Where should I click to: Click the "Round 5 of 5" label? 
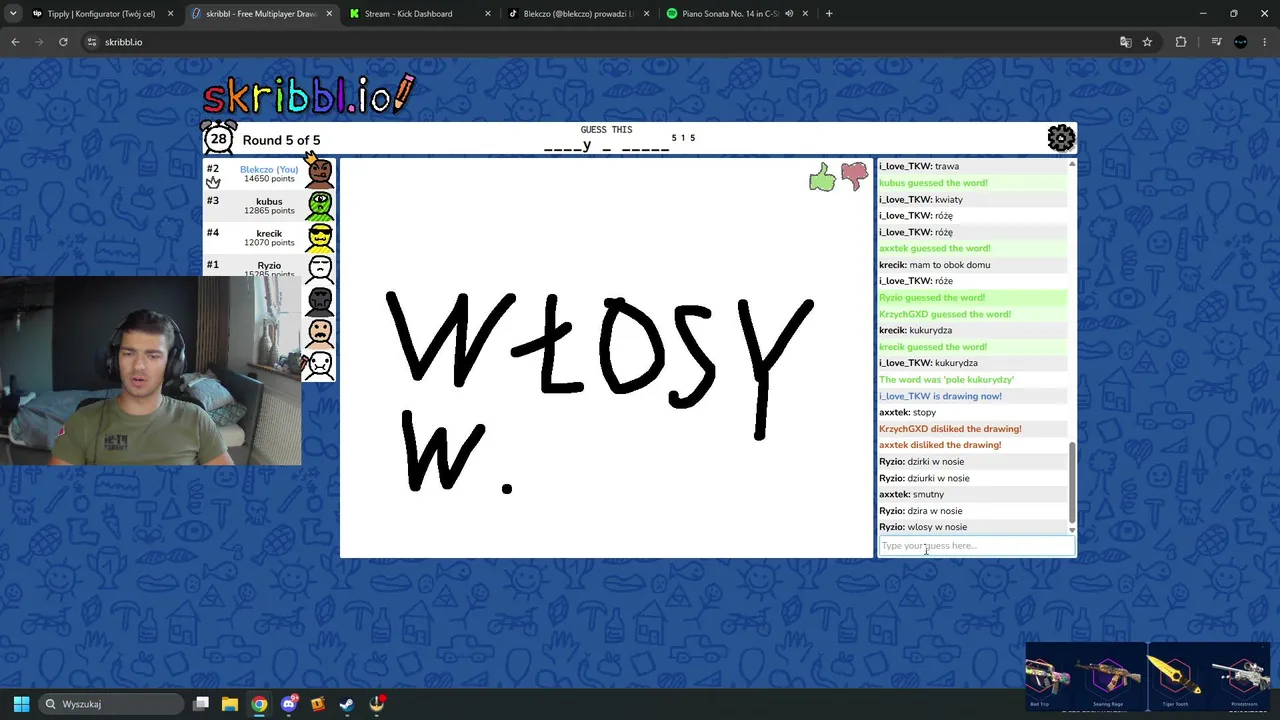pos(281,140)
